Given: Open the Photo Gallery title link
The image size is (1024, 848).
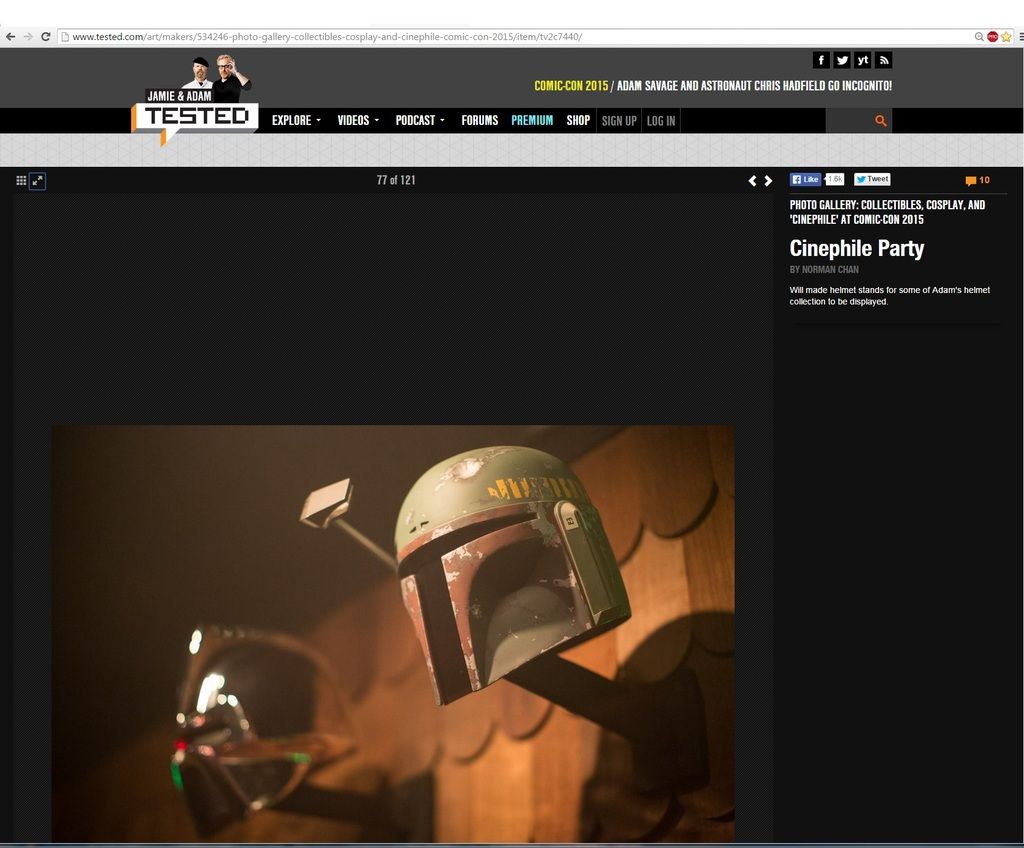Looking at the screenshot, I should [888, 212].
